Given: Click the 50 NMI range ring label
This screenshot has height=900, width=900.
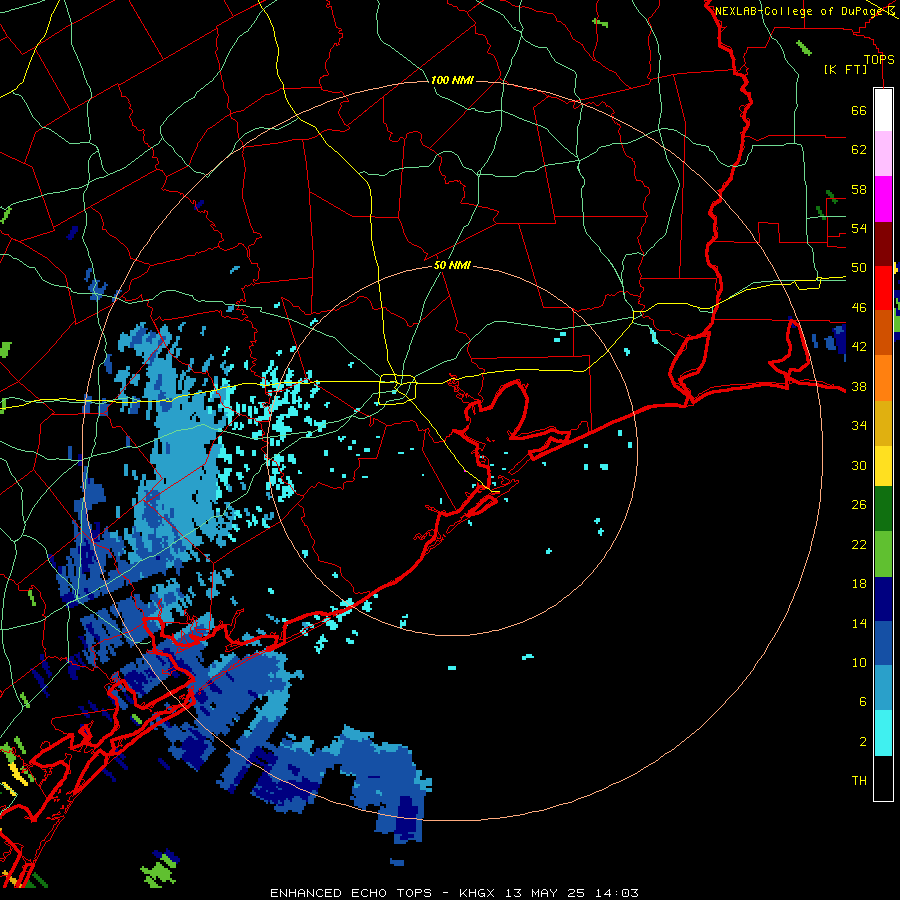Looking at the screenshot, I should tap(452, 265).
